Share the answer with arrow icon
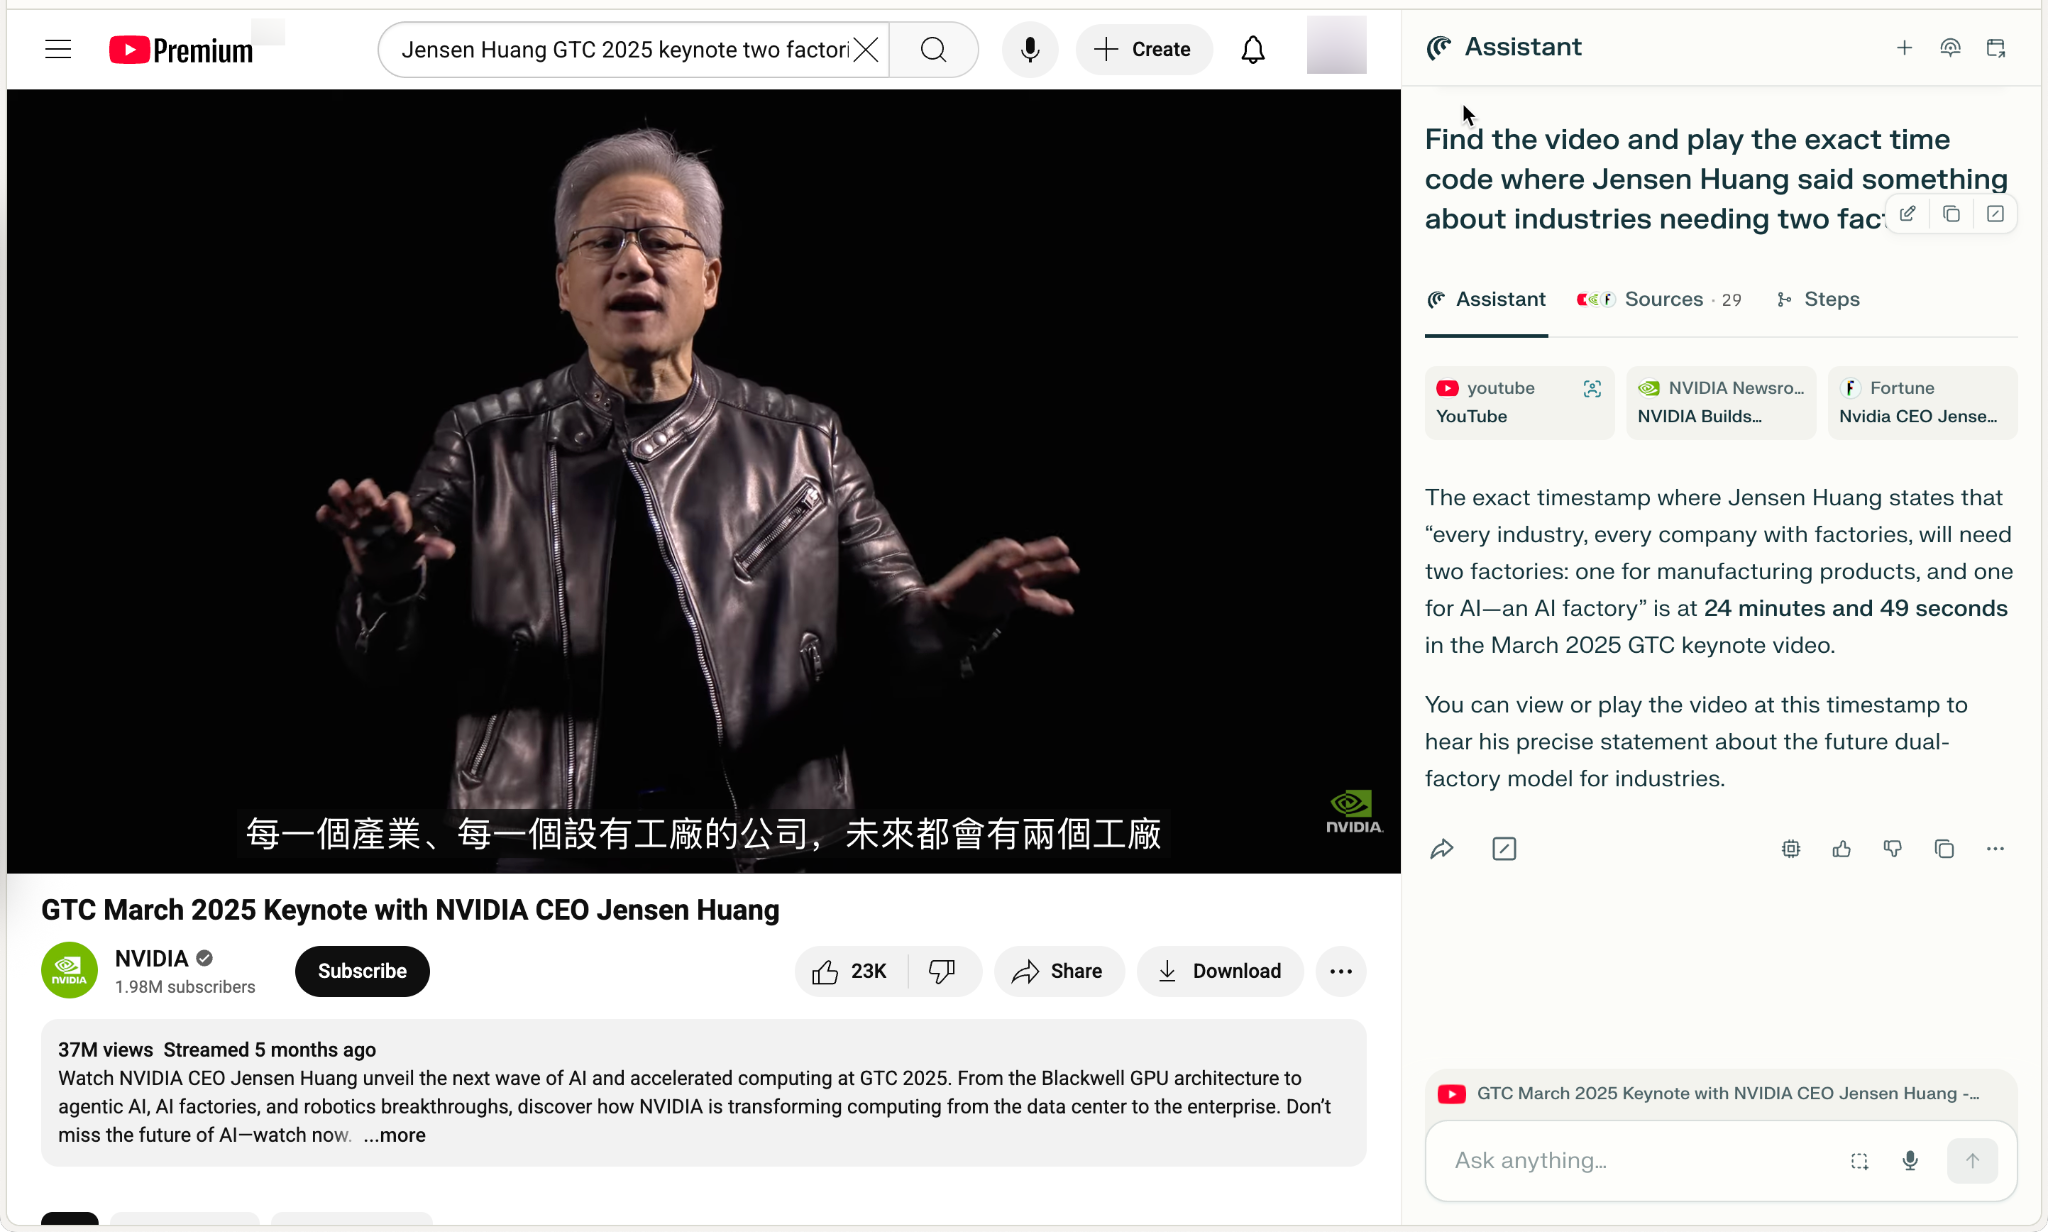2048x1232 pixels. 1441,849
